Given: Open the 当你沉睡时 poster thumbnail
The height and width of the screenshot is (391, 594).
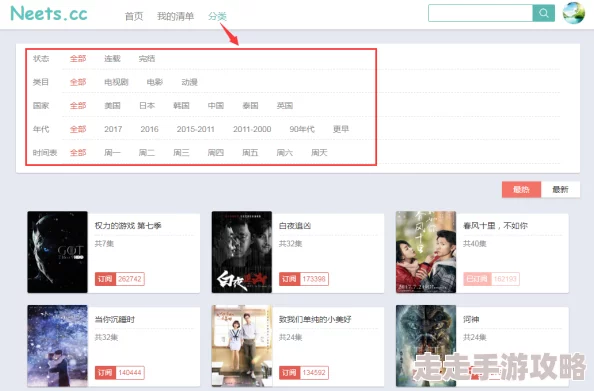Looking at the screenshot, I should tap(57, 346).
